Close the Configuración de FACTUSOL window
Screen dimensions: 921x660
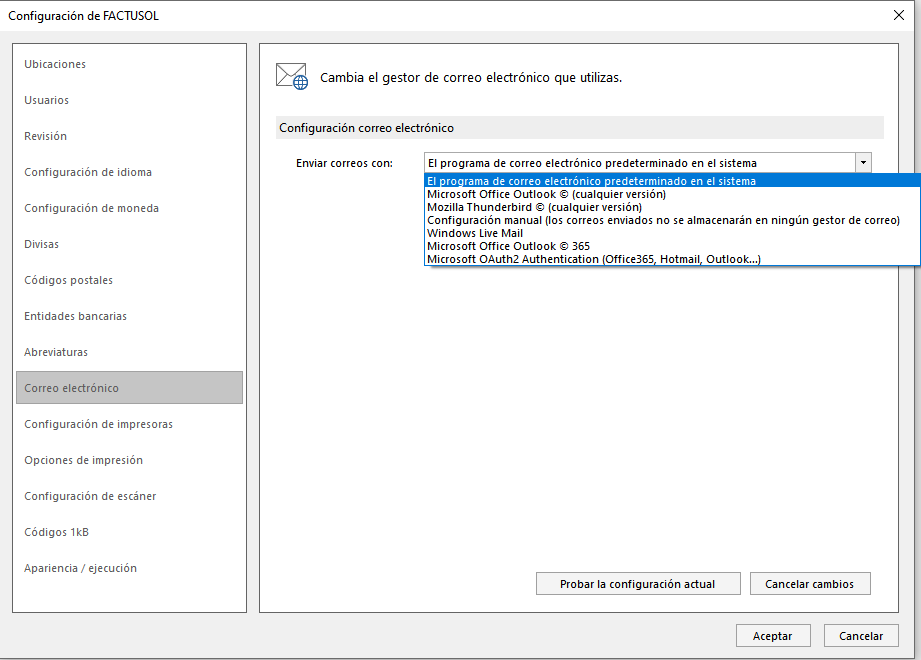point(898,15)
